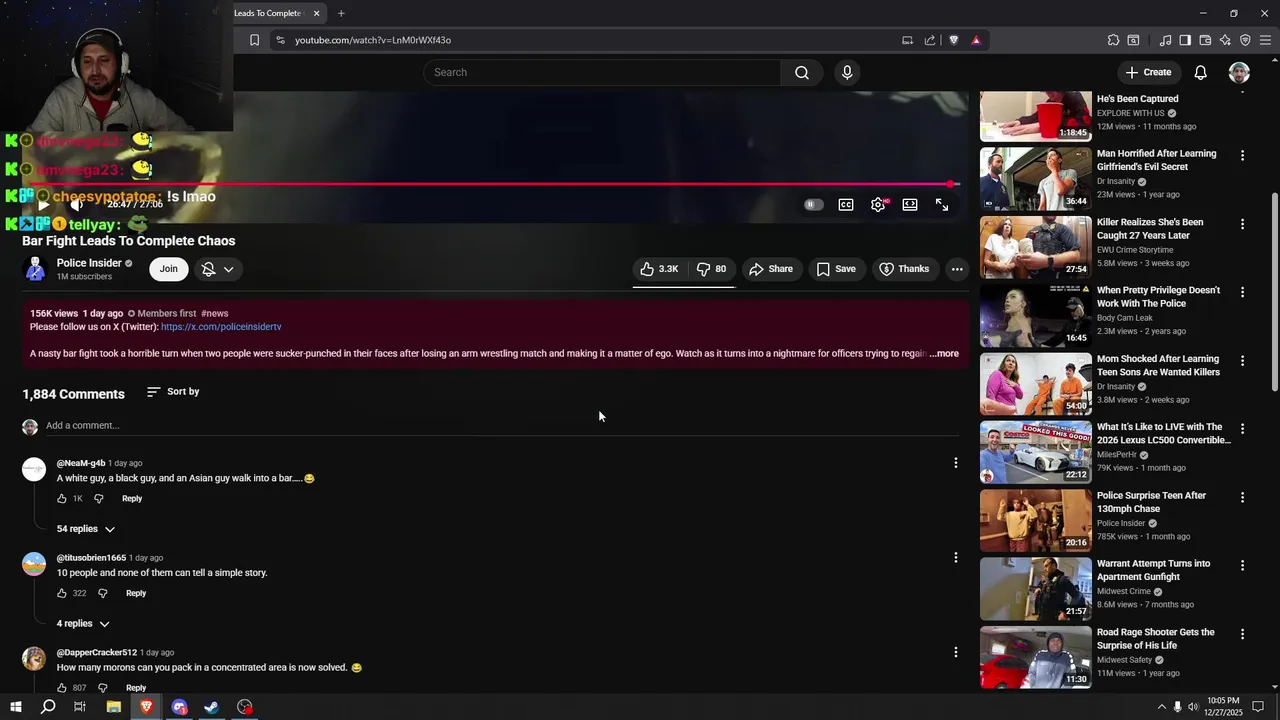
Task: Open the Brave Wallet icon in the toolbar
Action: (1205, 40)
